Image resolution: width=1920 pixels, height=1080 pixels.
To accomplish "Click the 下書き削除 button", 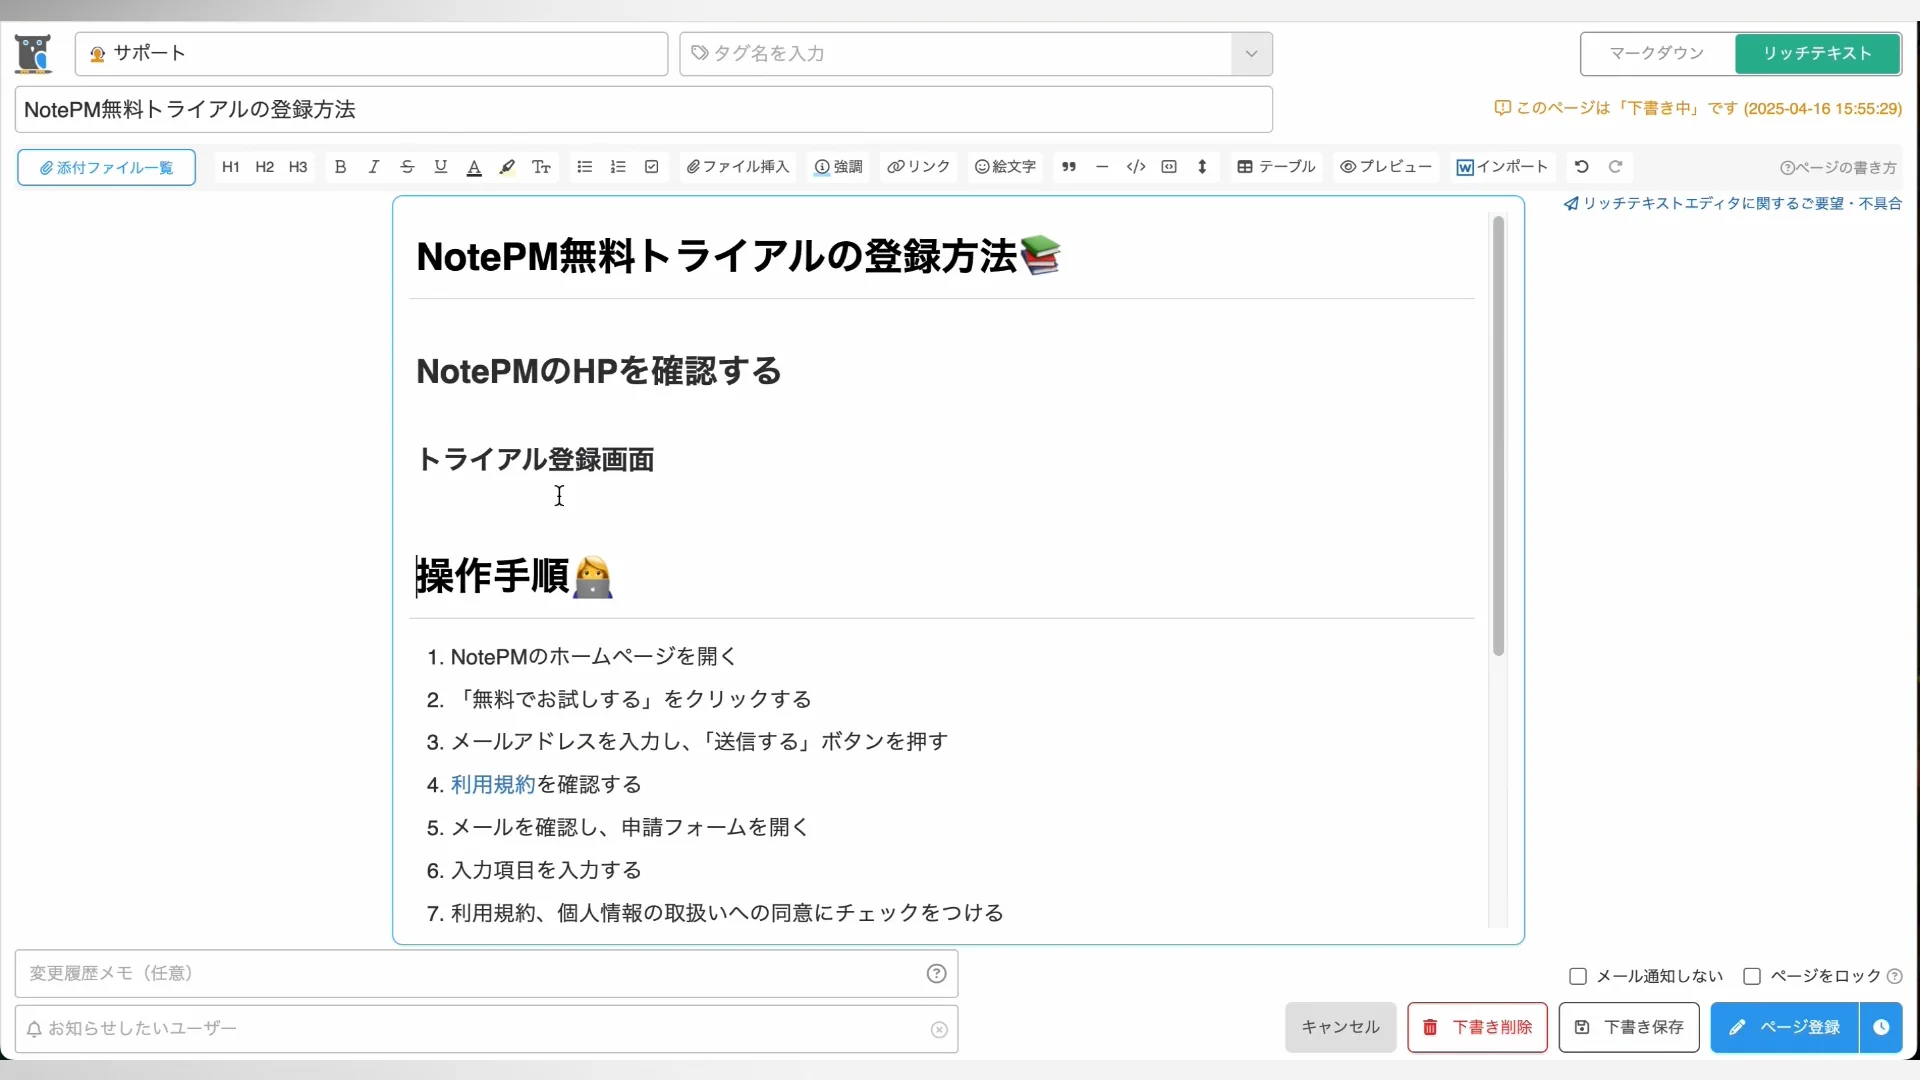I will (1477, 1028).
